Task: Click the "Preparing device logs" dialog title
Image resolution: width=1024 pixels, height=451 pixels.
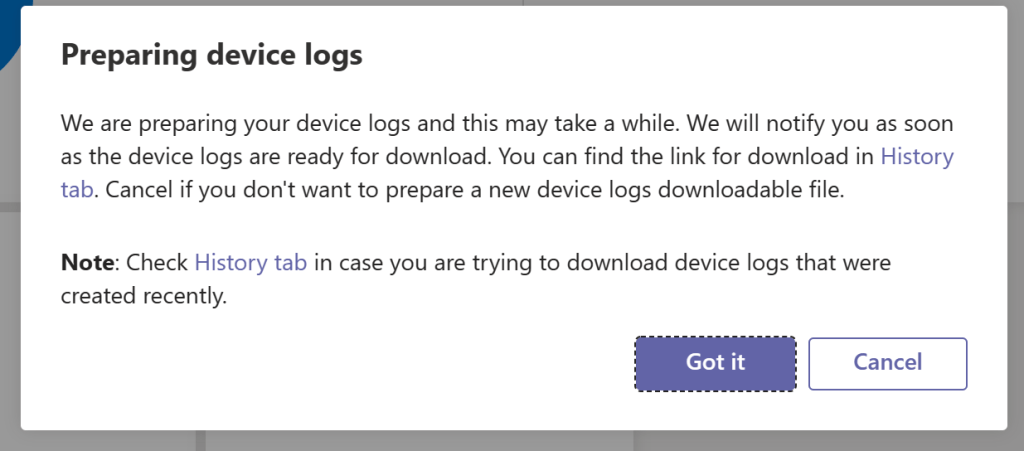Action: pyautogui.click(x=211, y=55)
